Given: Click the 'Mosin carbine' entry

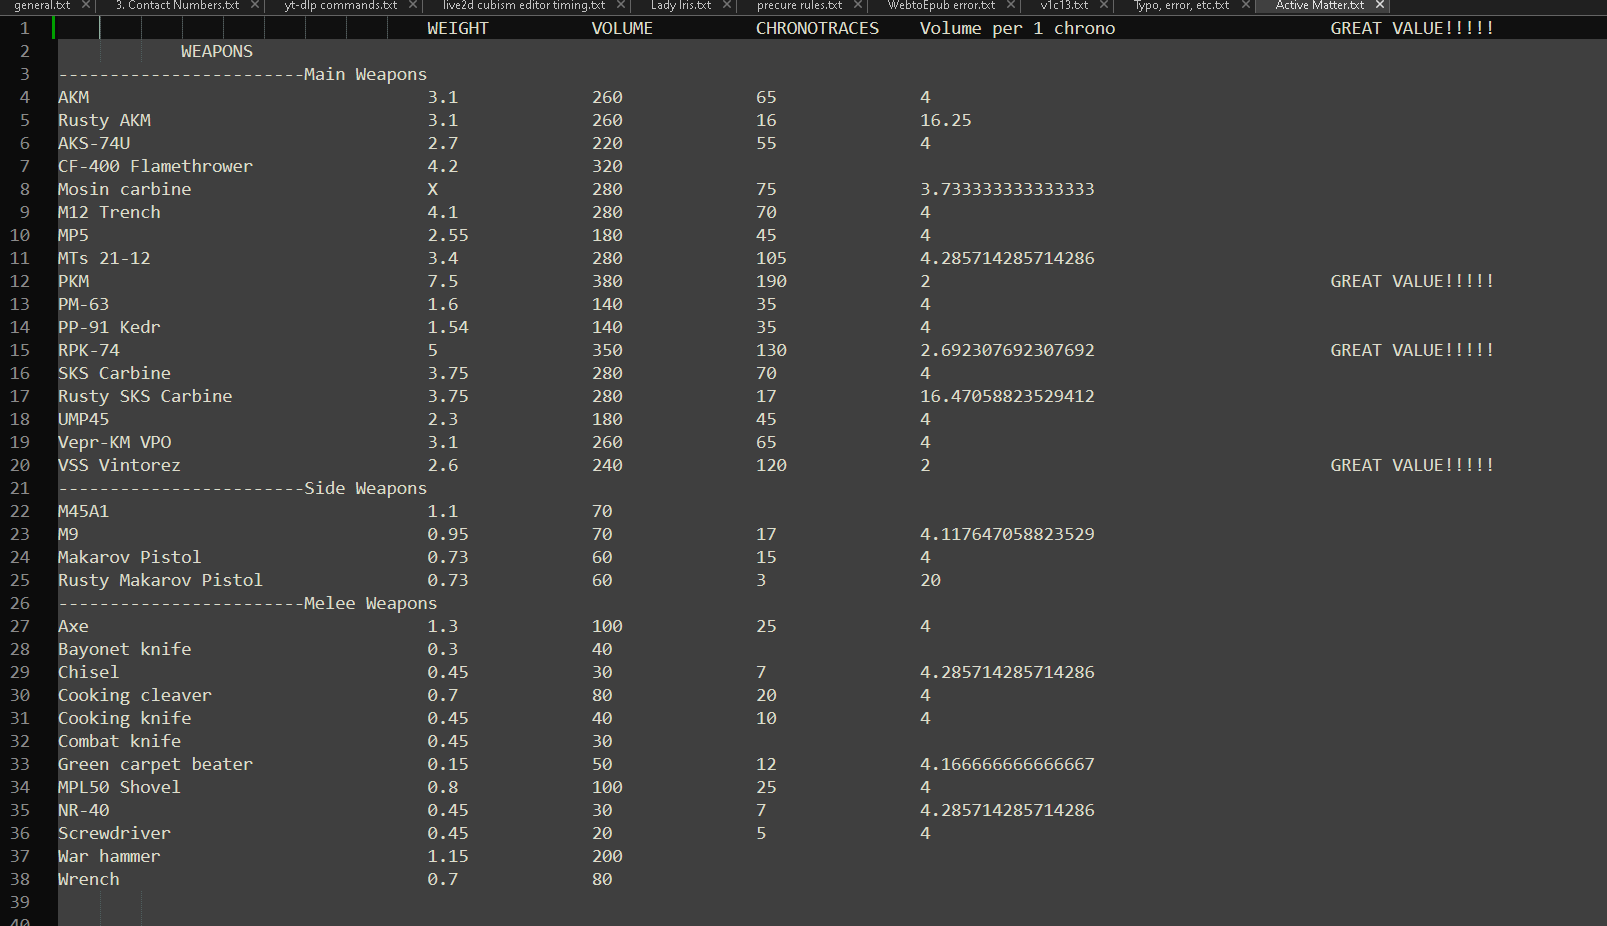Looking at the screenshot, I should tap(124, 189).
